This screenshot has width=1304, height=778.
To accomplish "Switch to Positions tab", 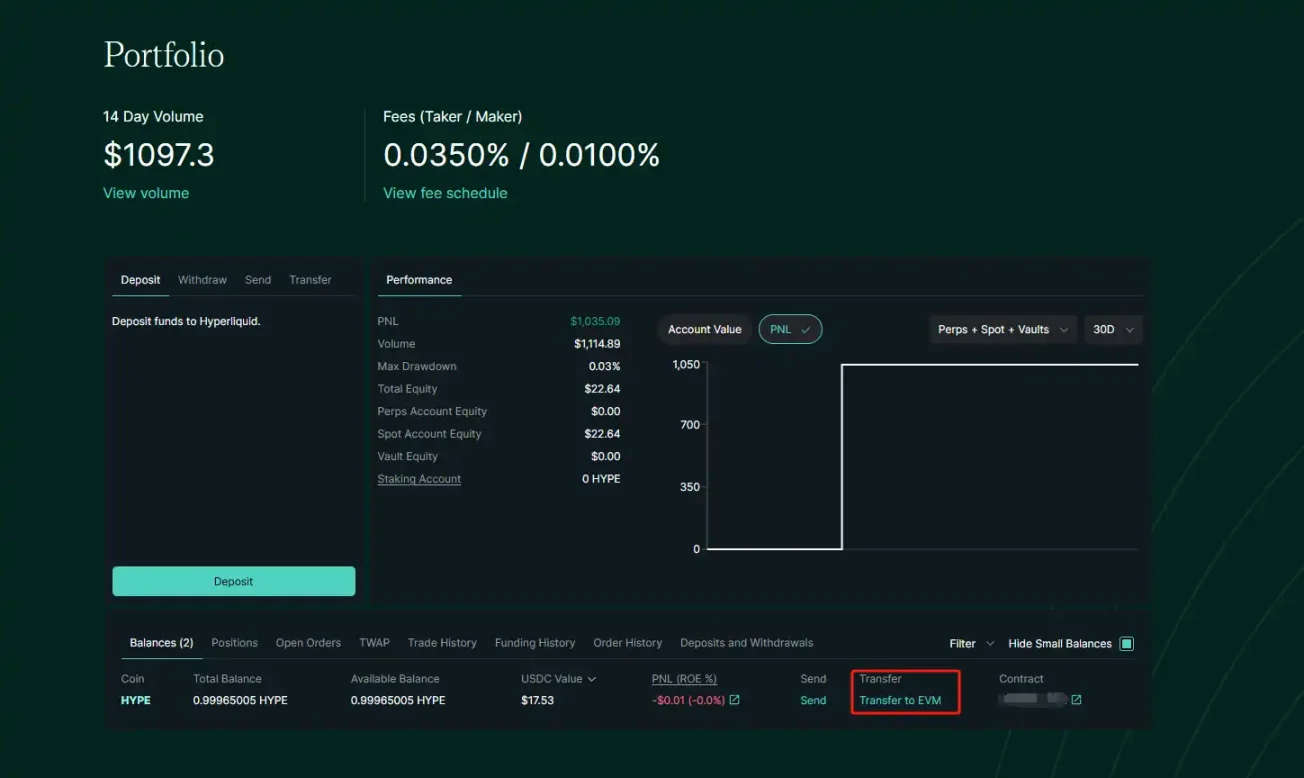I will pos(234,643).
